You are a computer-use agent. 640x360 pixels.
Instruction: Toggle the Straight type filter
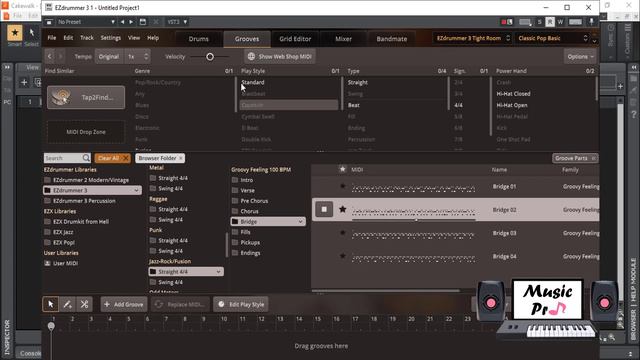pos(358,82)
